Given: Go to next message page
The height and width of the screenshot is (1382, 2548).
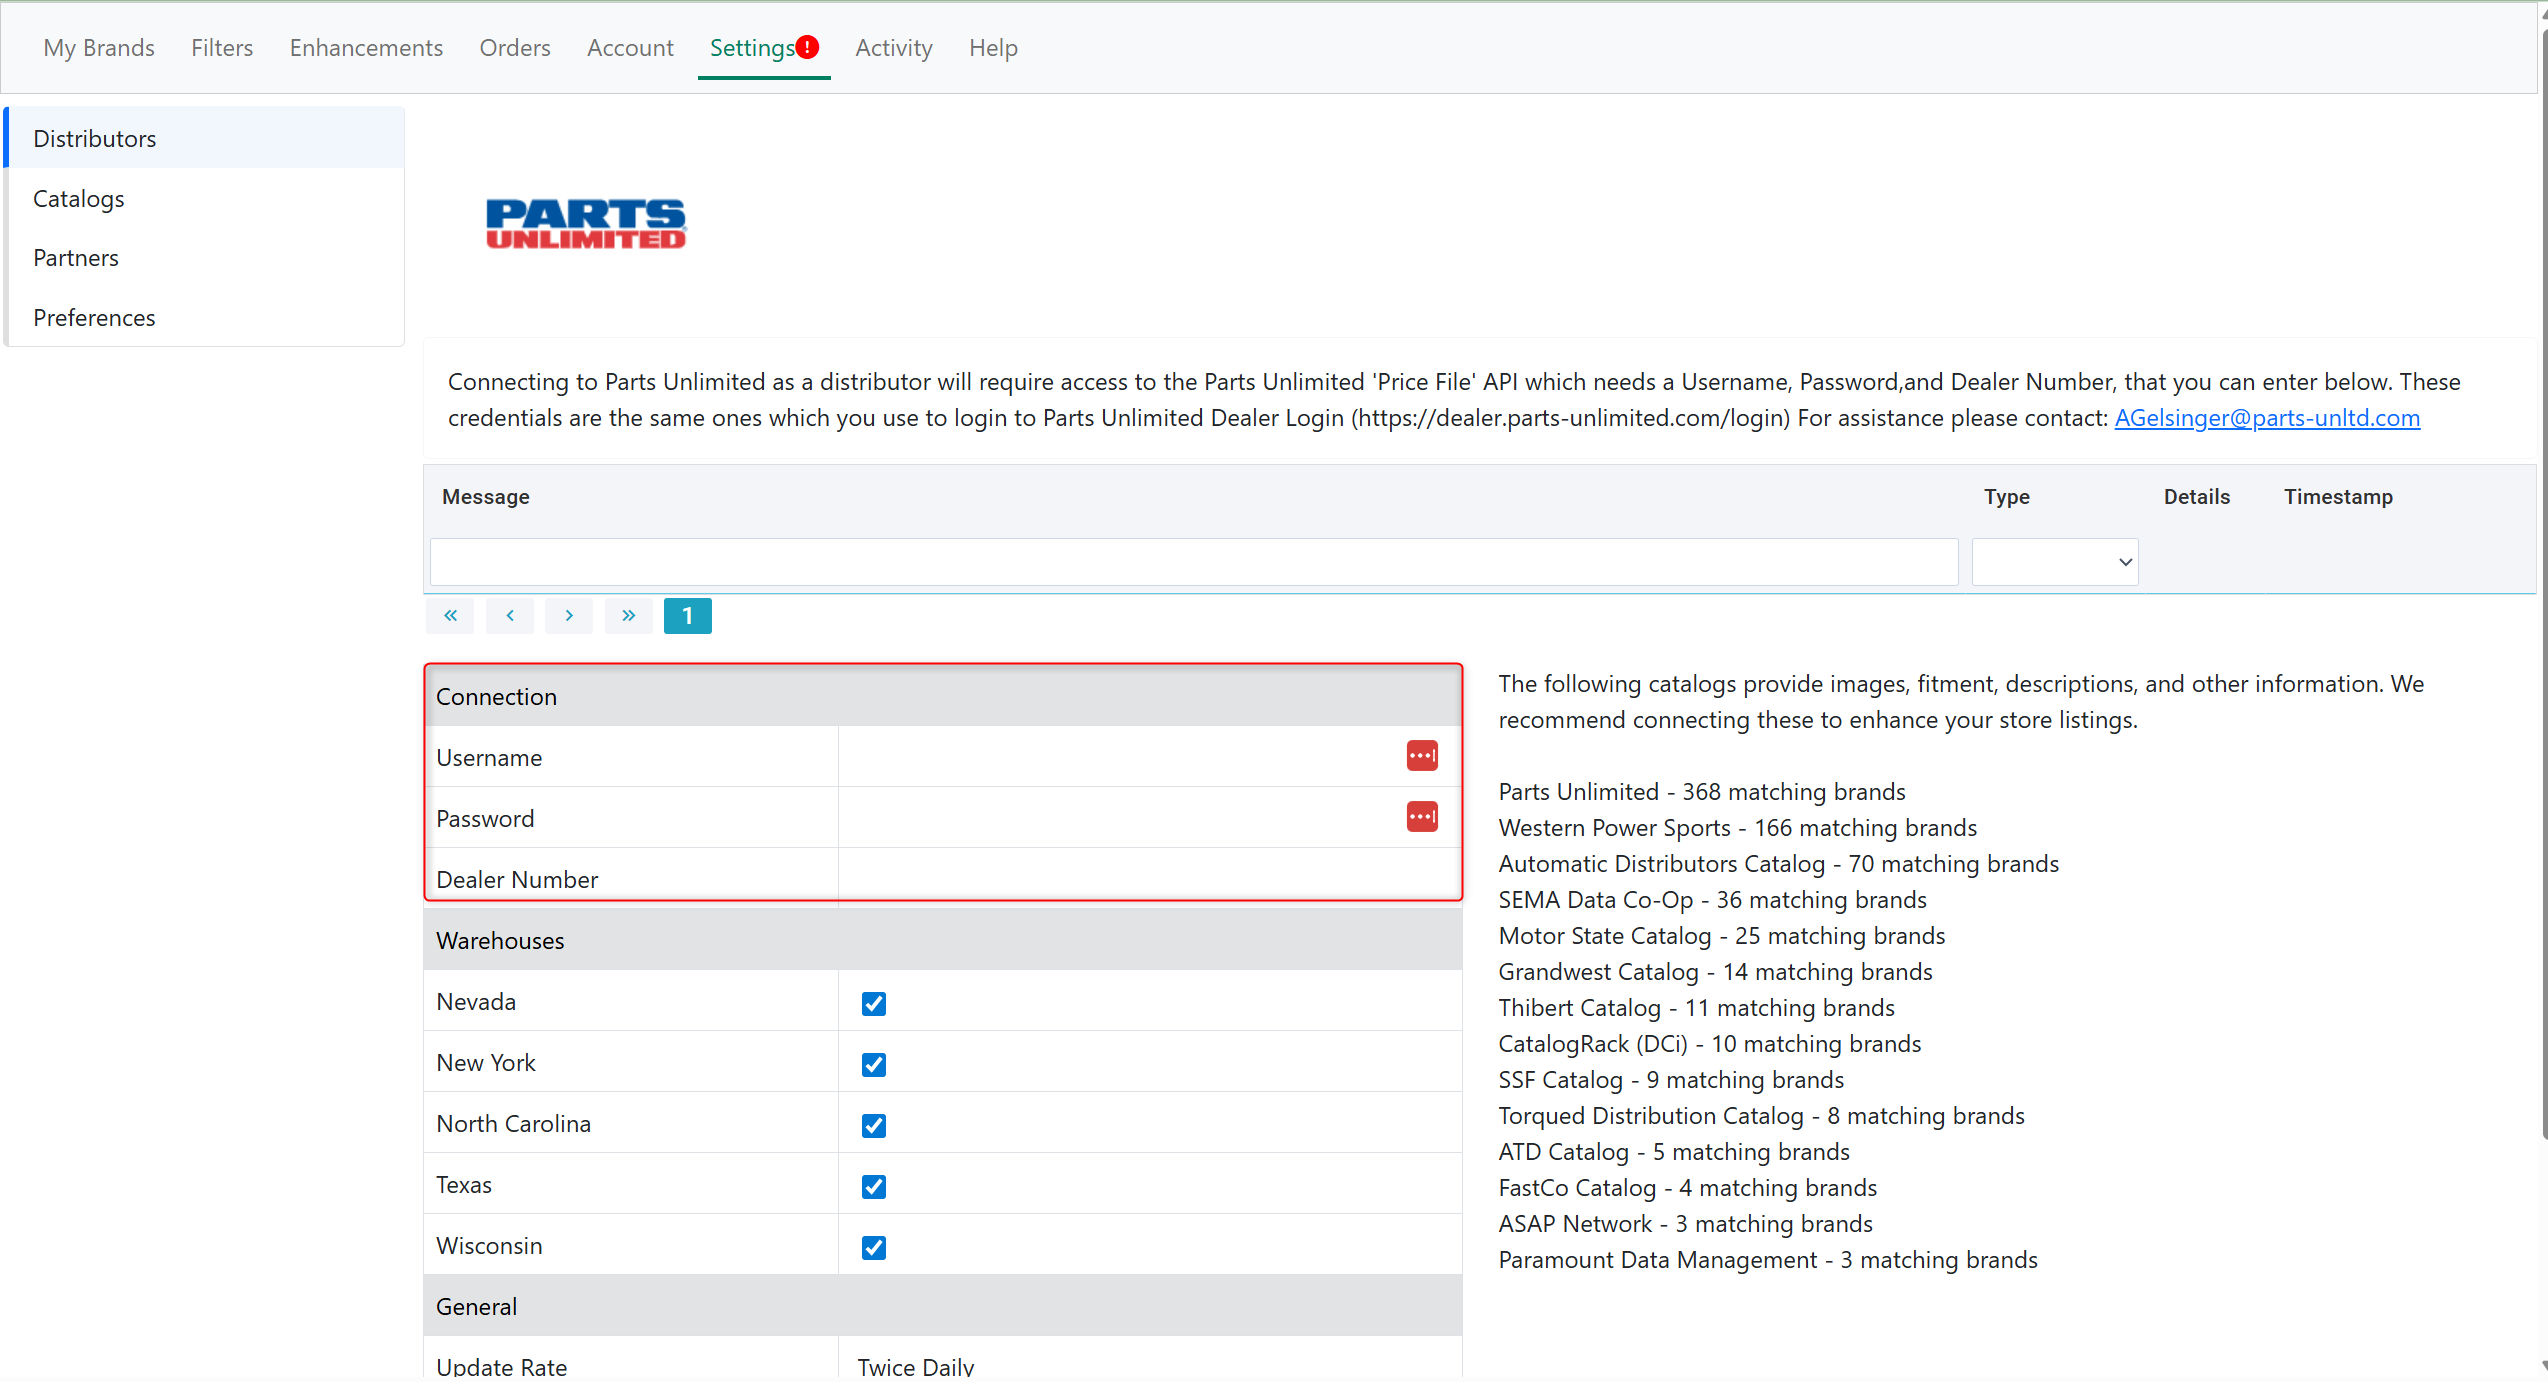Looking at the screenshot, I should (x=569, y=616).
